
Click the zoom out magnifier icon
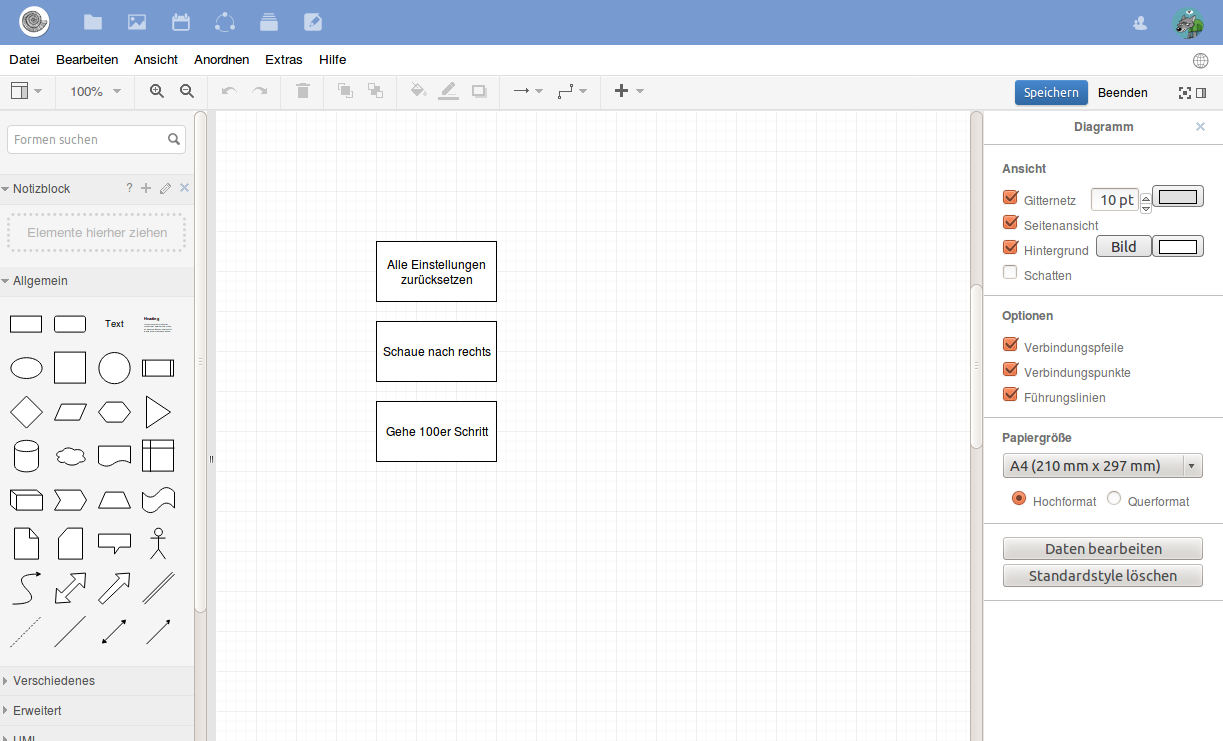(x=187, y=91)
